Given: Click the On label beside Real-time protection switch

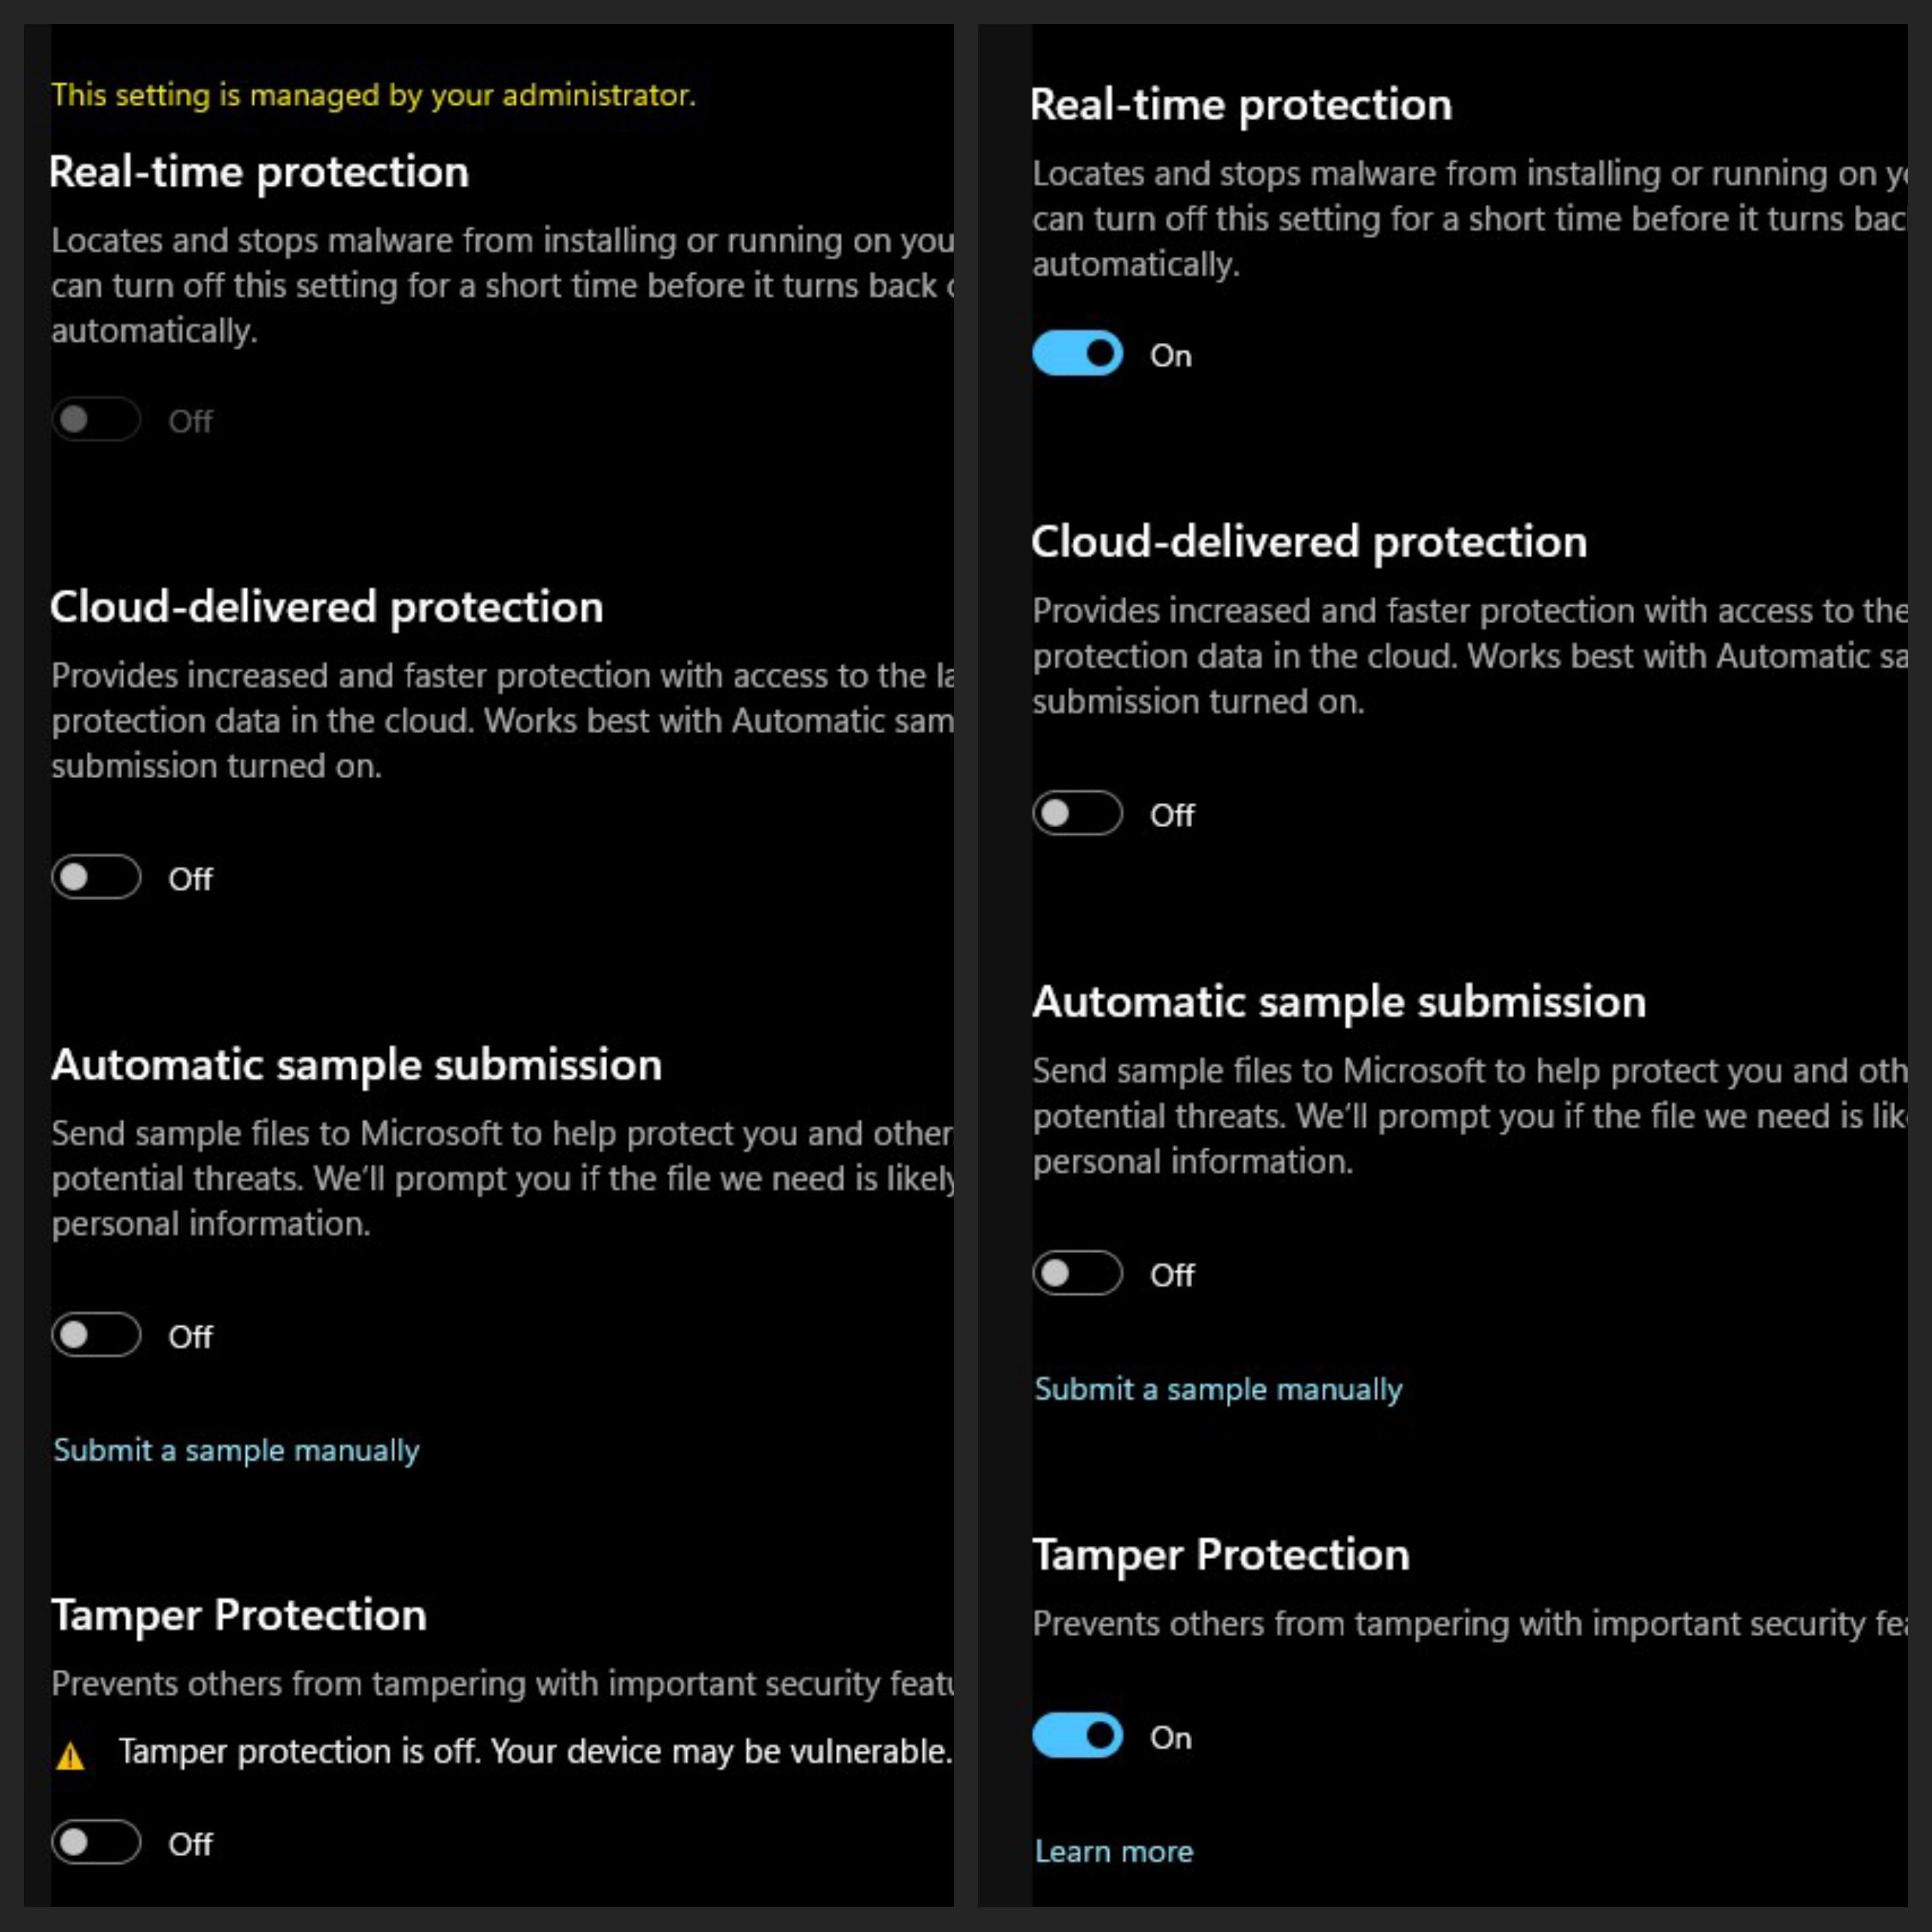Looking at the screenshot, I should point(1171,356).
